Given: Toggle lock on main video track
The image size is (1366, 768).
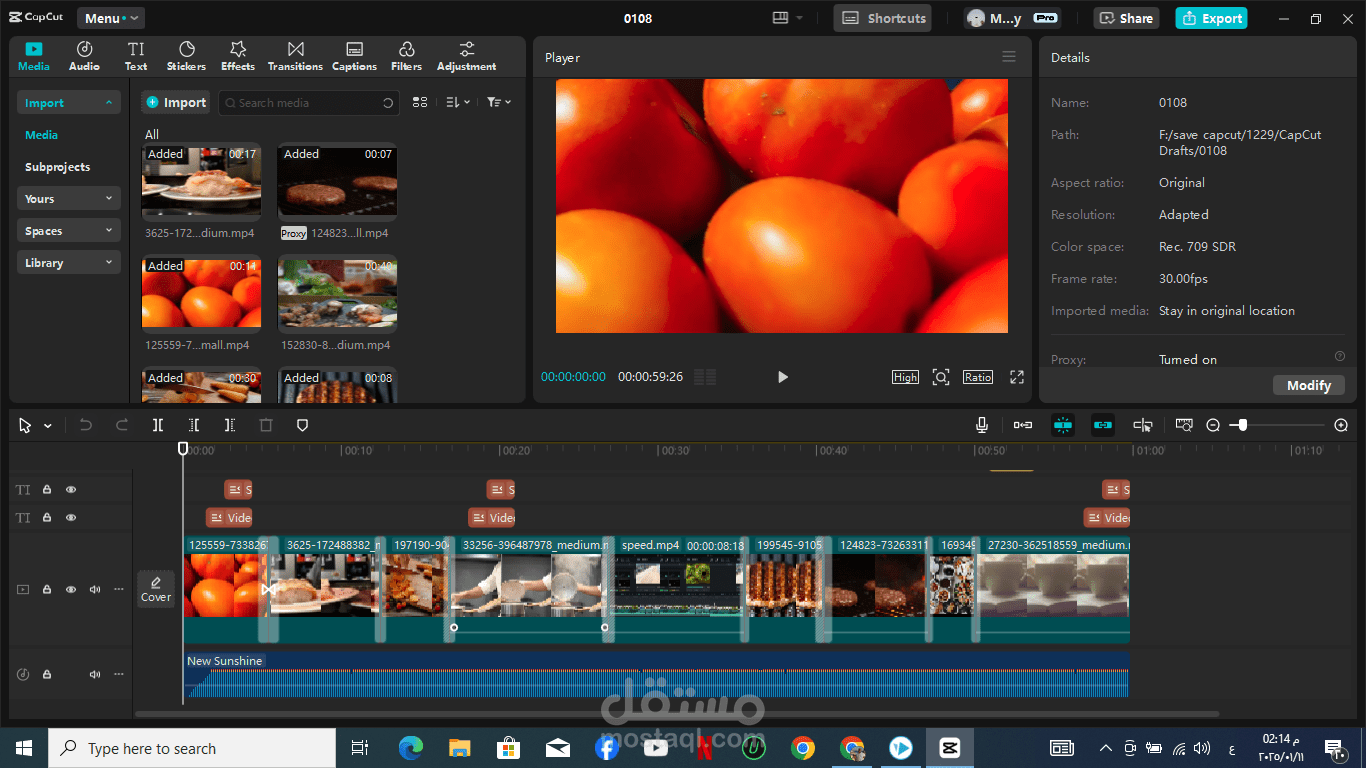Looking at the screenshot, I should [47, 590].
